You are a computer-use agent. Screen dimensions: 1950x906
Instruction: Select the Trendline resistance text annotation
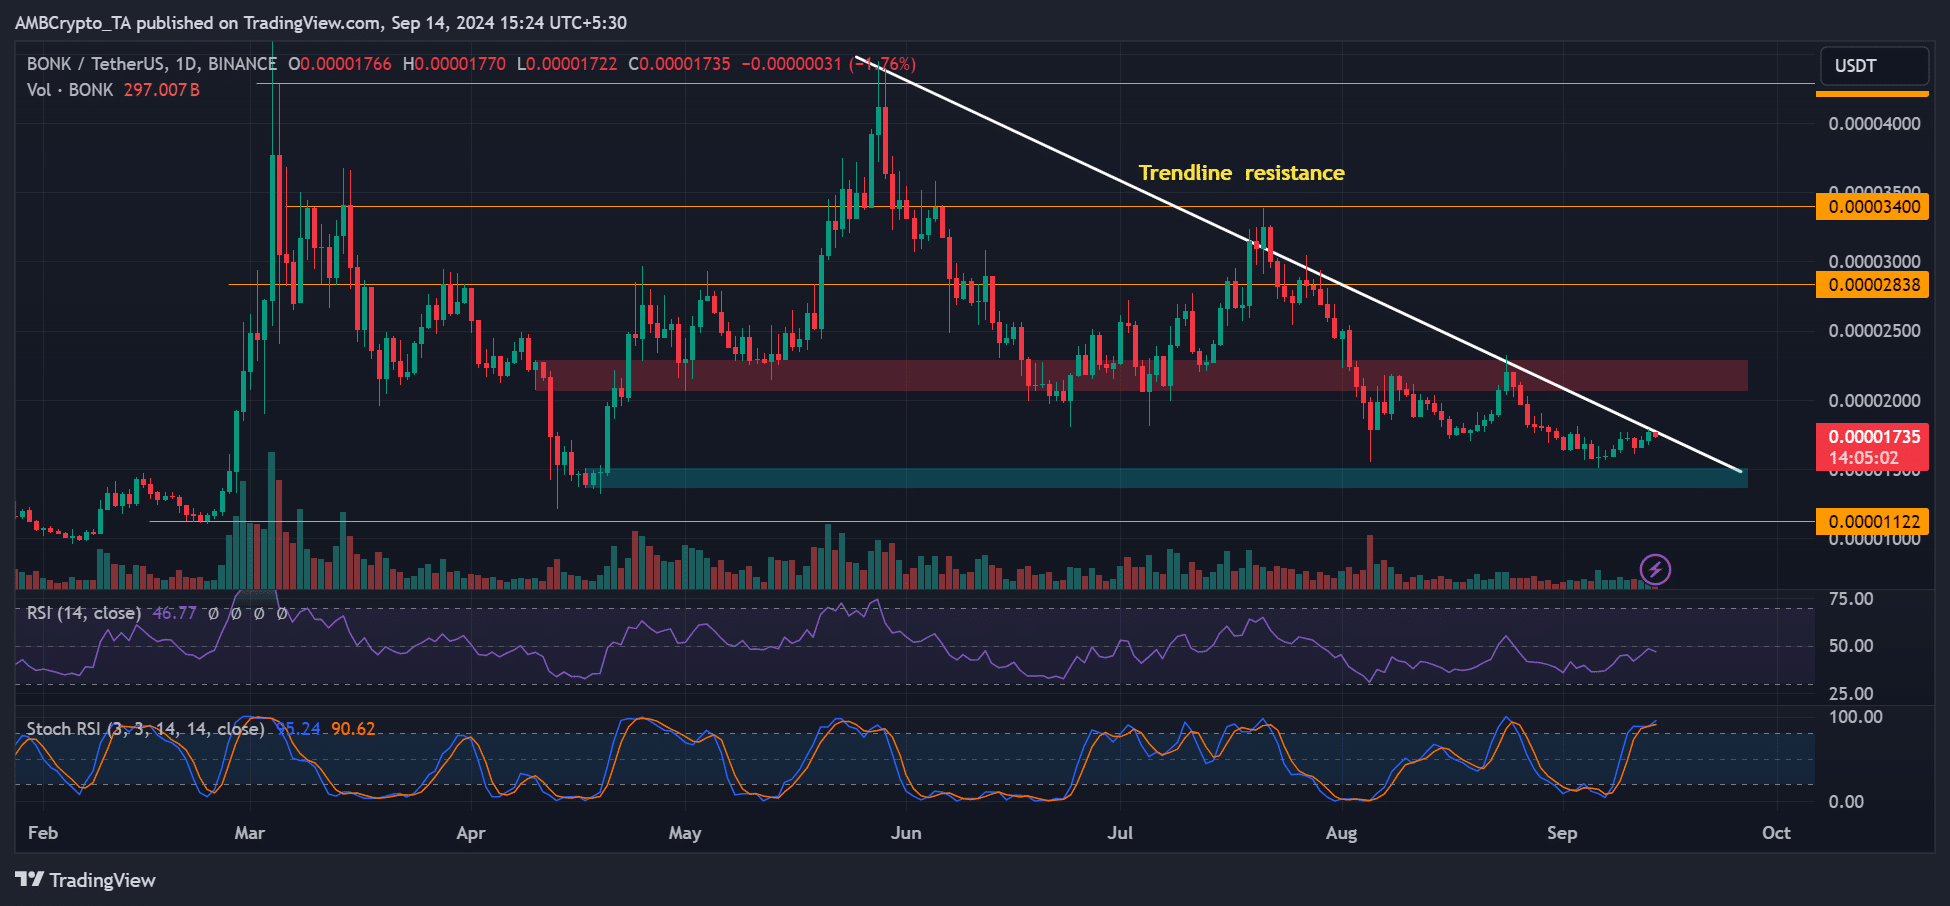point(1241,173)
